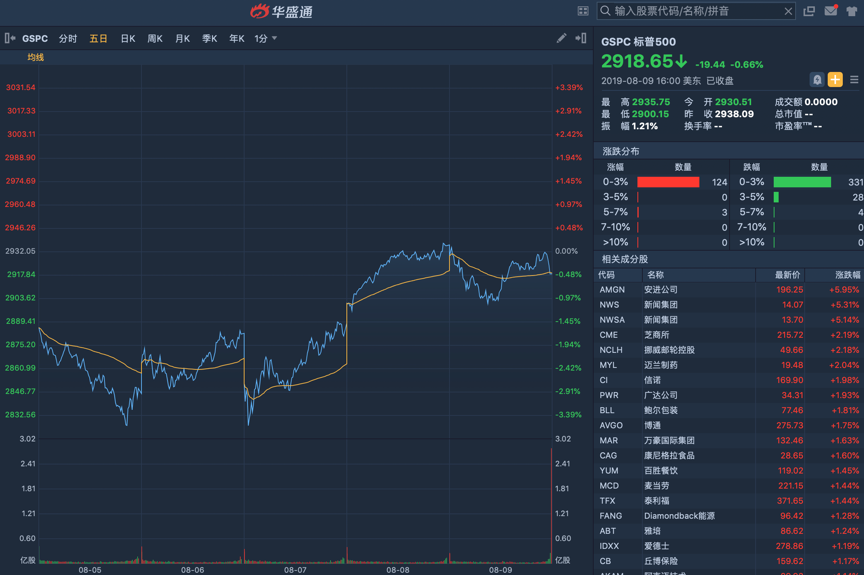Click the 华盛通 logo
The width and height of the screenshot is (864, 575).
pos(282,12)
